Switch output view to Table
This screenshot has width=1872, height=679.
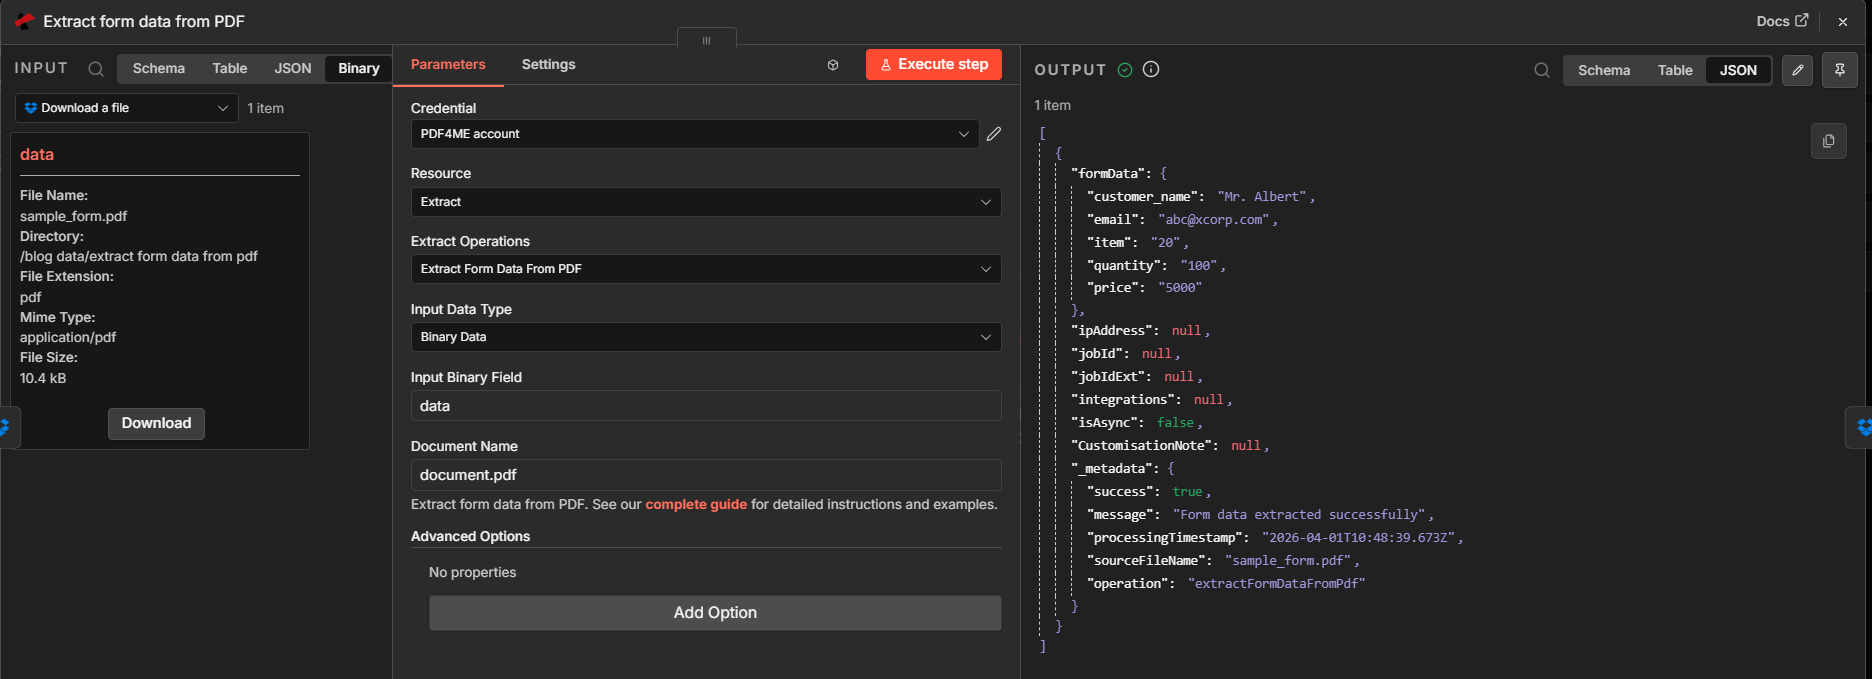coord(1674,70)
